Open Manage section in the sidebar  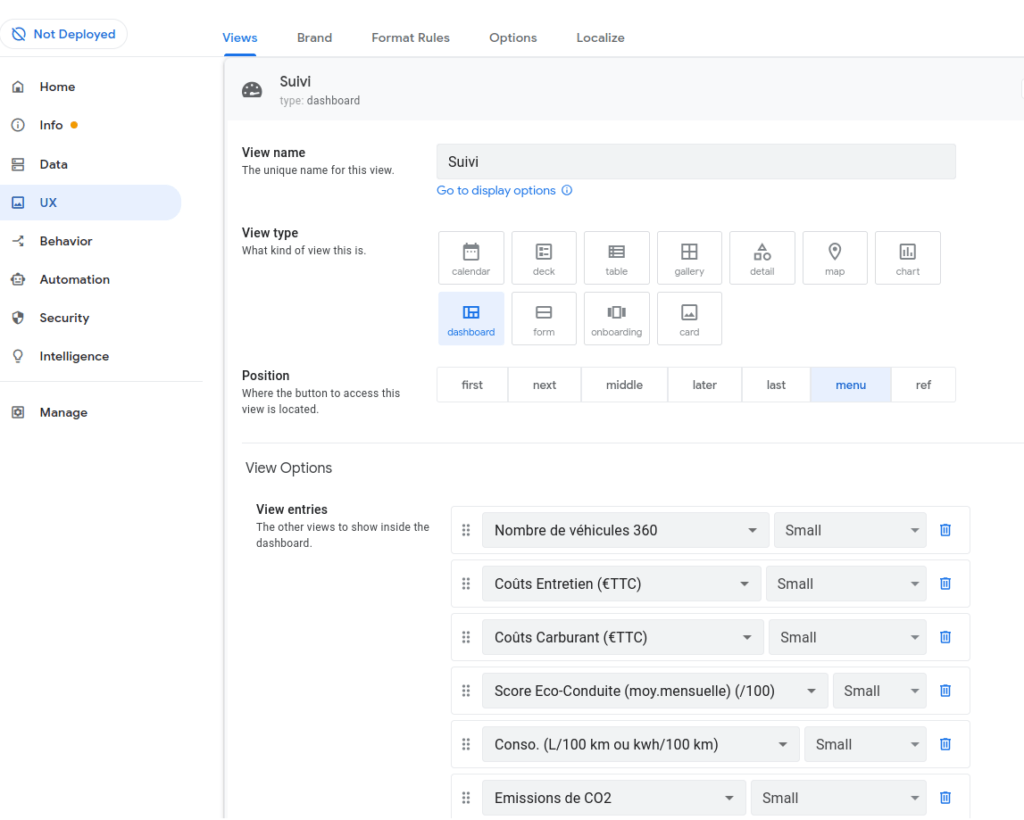click(90, 413)
